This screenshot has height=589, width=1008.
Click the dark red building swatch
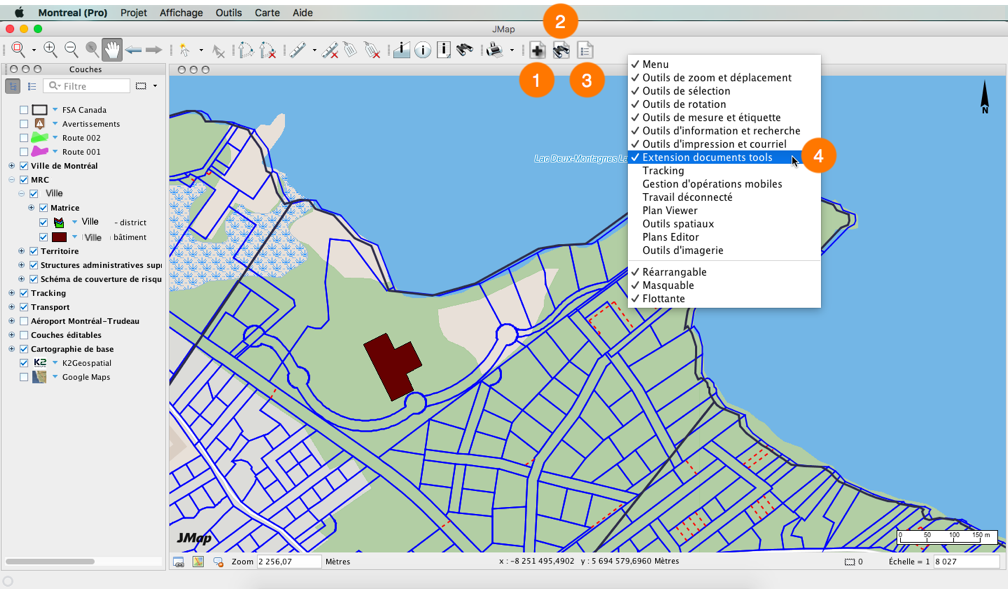coord(59,237)
